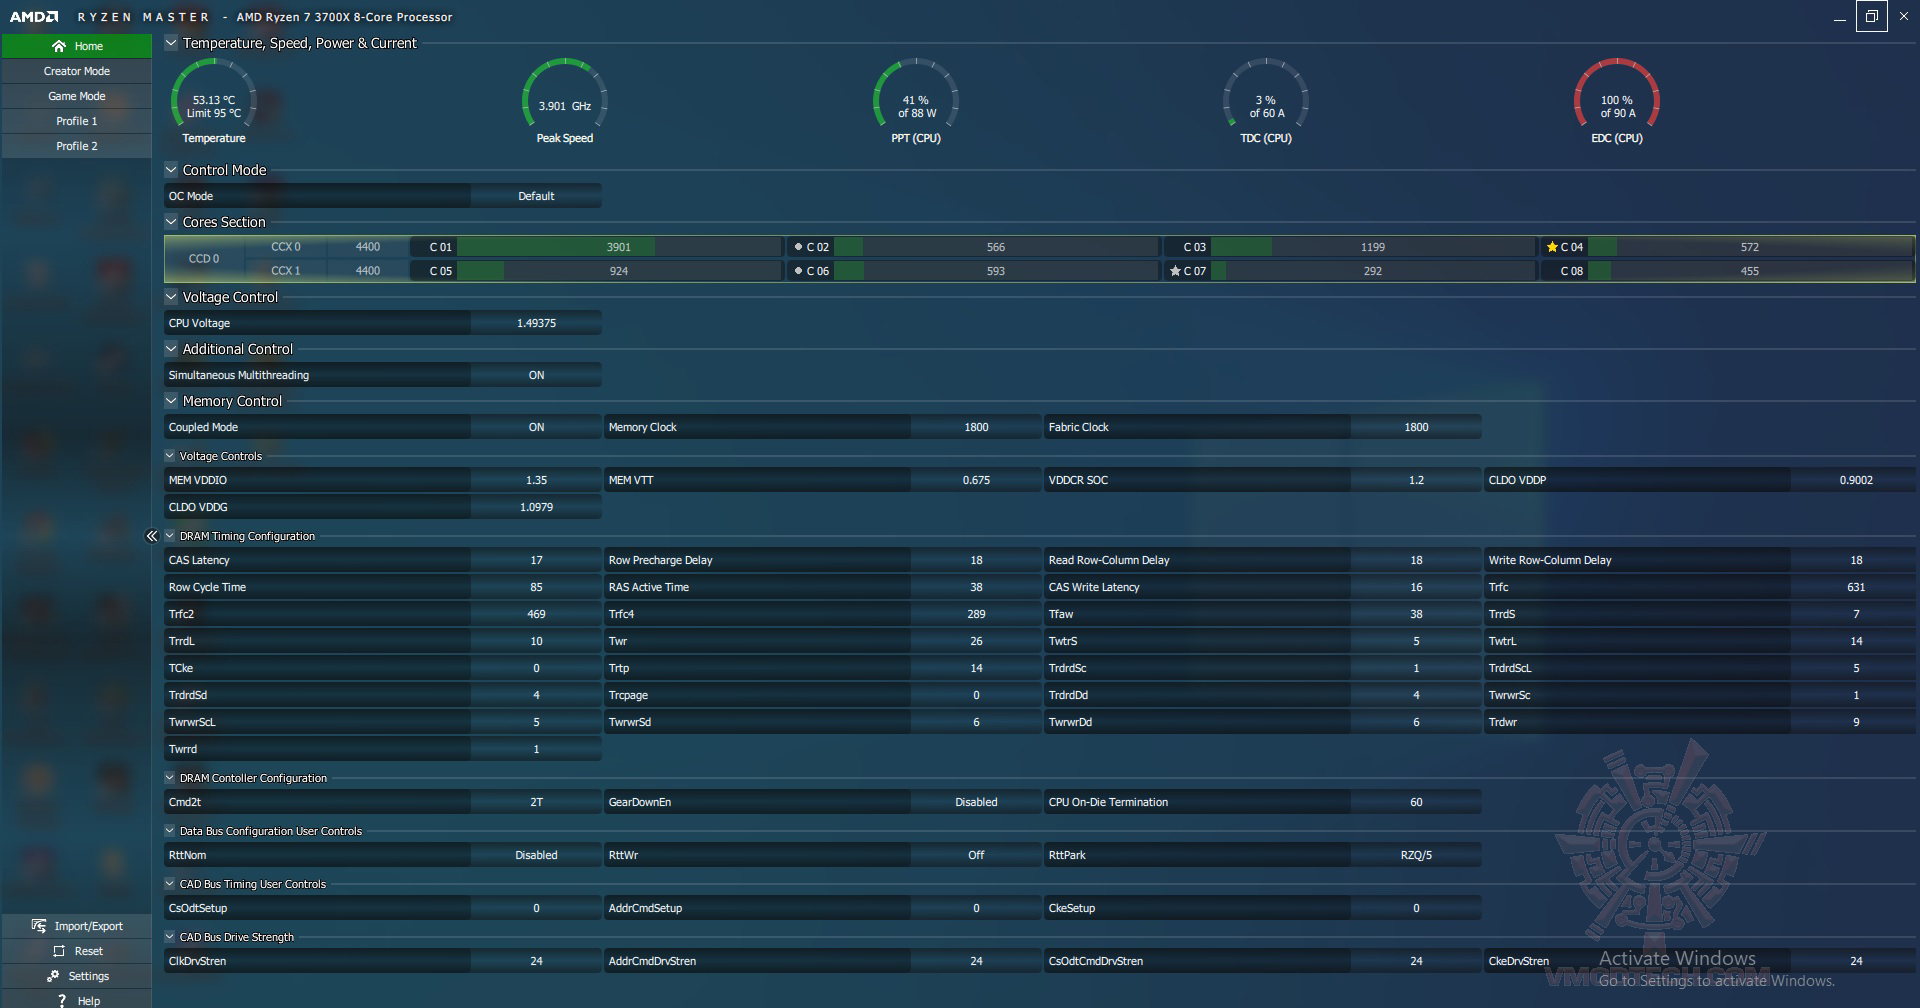Click the EDC (CPU) red gauge
Screen dimensions: 1920x1008
click(x=1617, y=101)
